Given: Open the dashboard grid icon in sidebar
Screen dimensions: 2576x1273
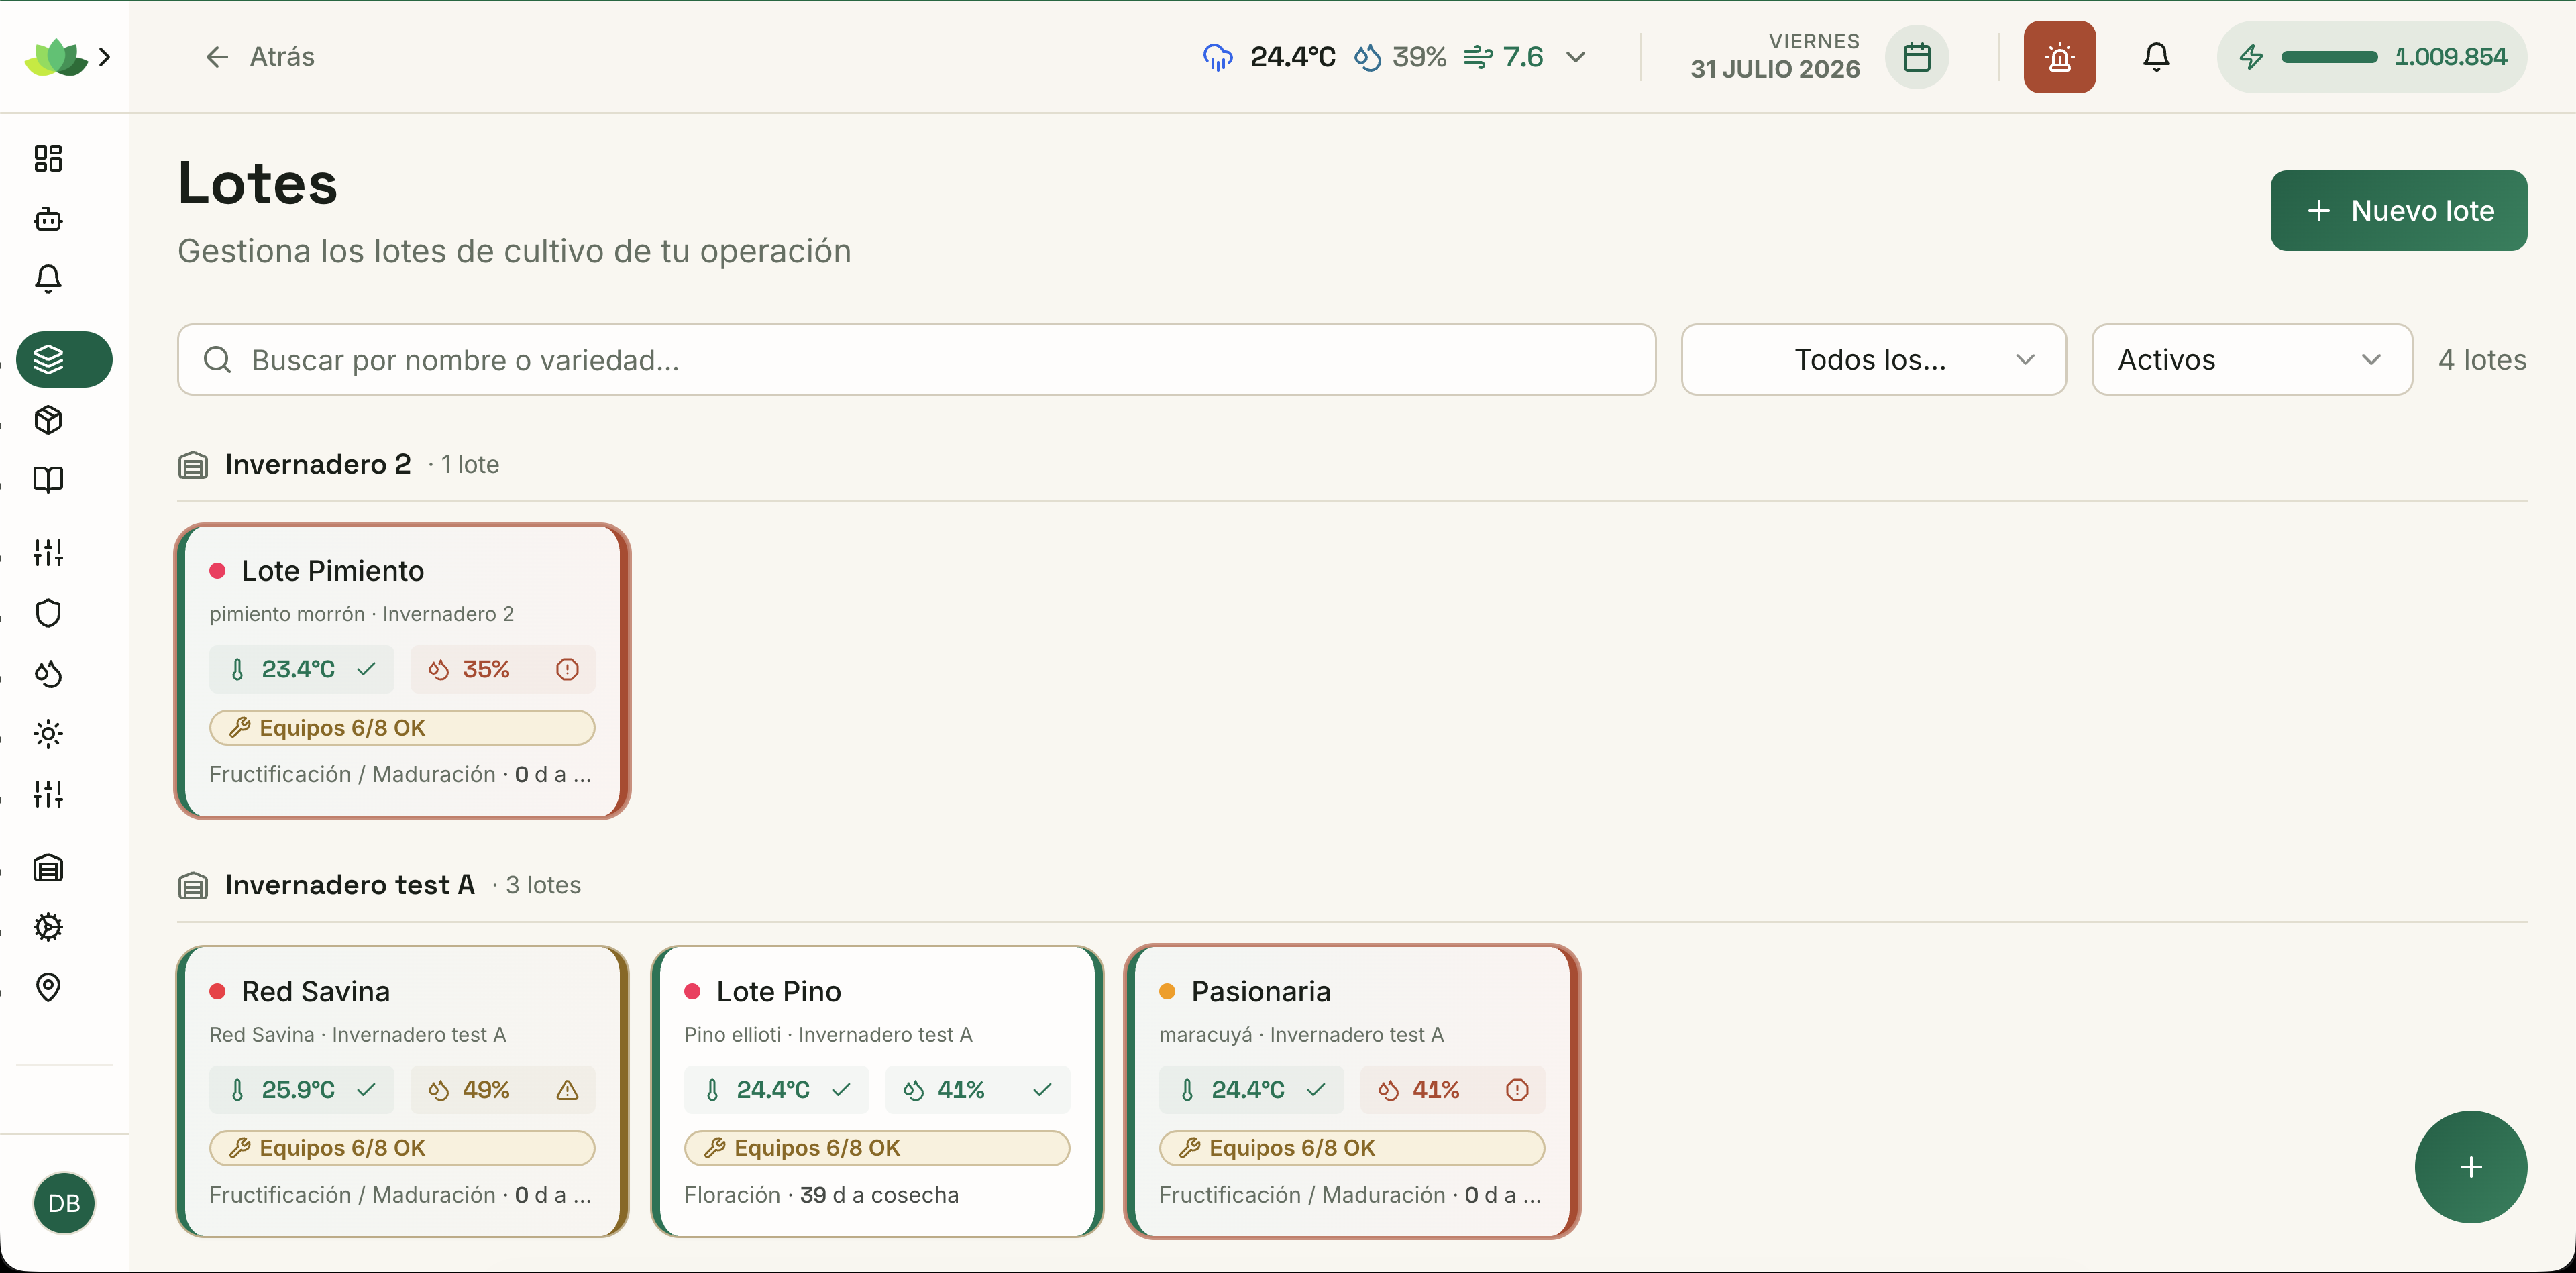Looking at the screenshot, I should (x=48, y=158).
